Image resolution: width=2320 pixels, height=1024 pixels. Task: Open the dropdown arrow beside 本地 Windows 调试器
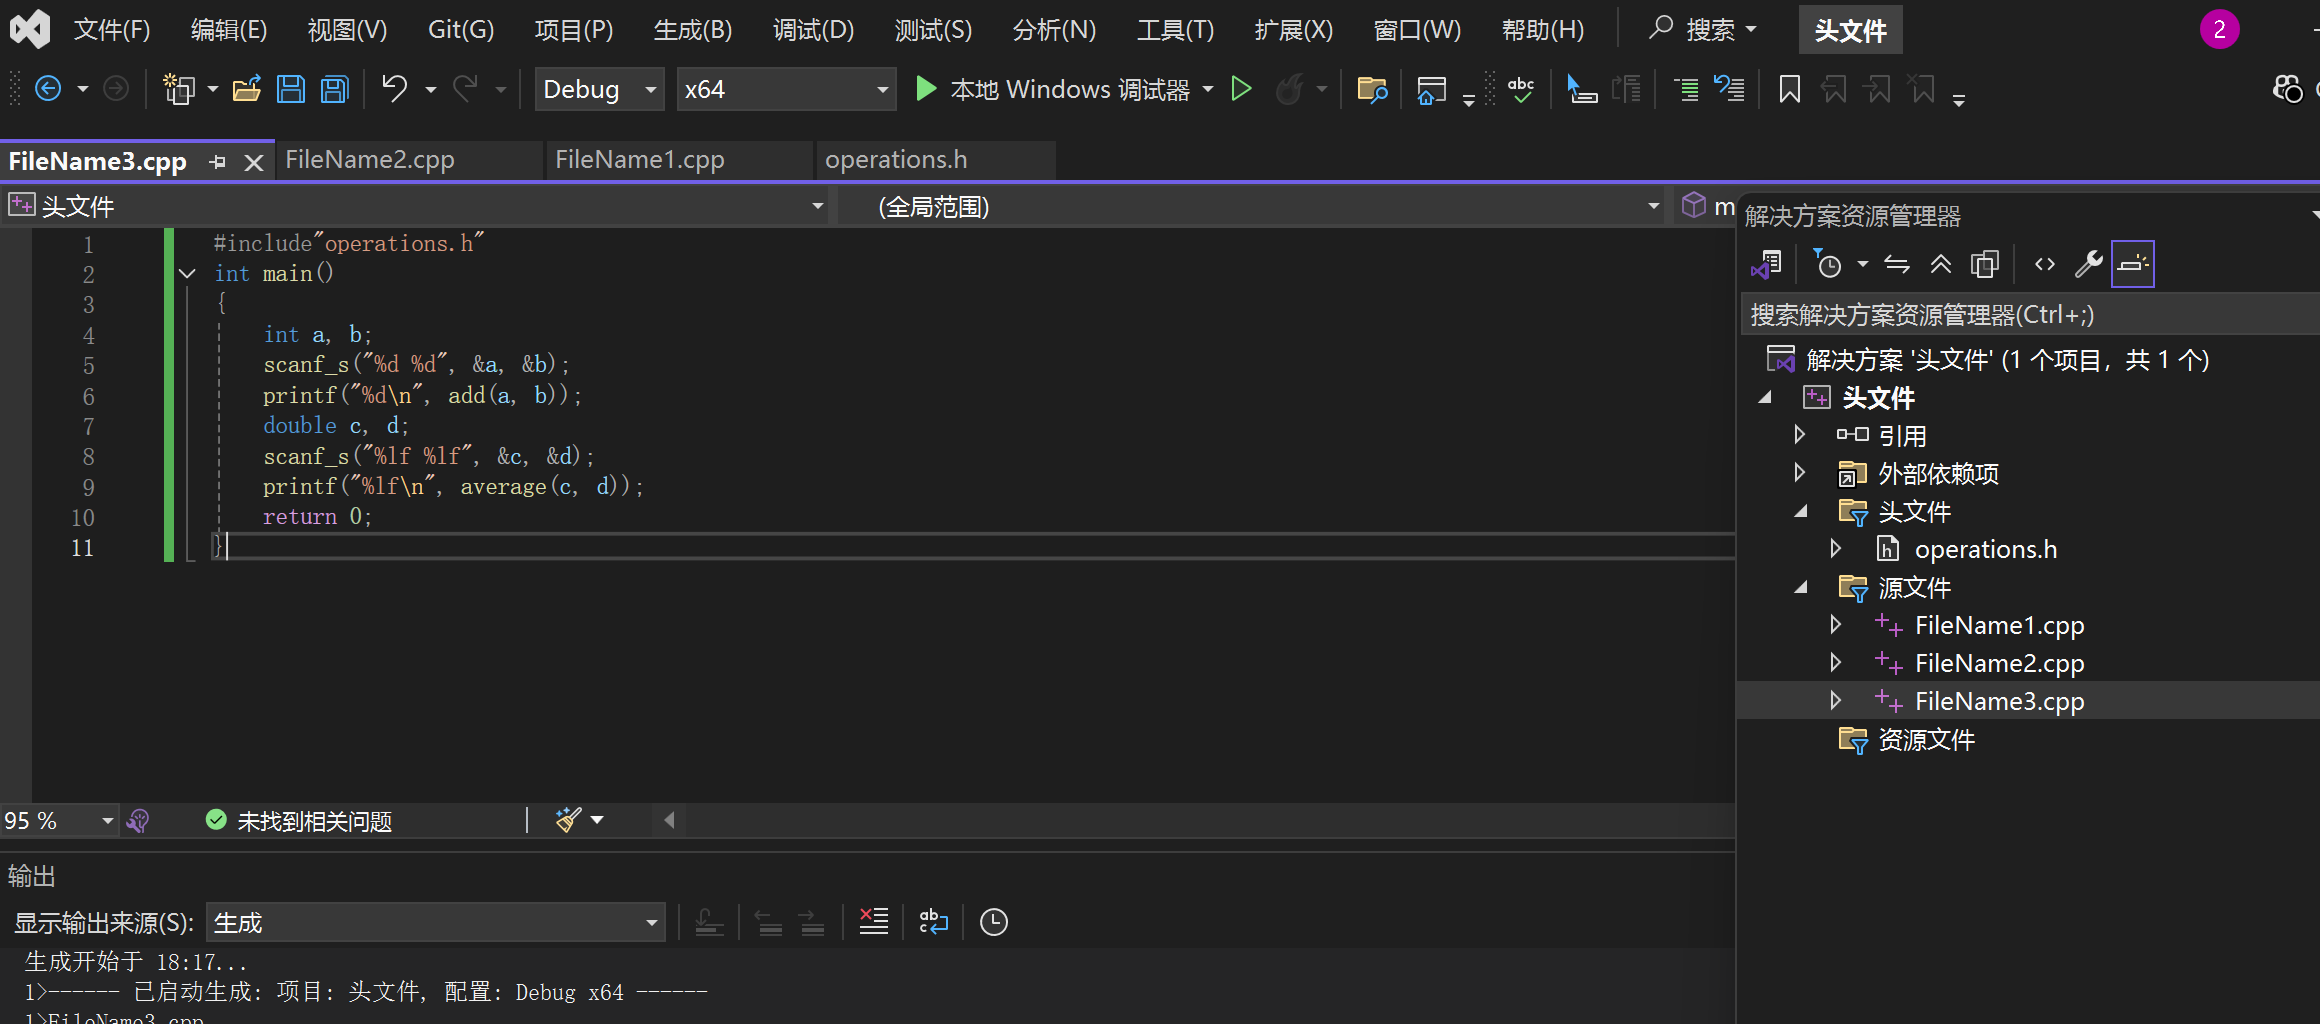(1208, 89)
